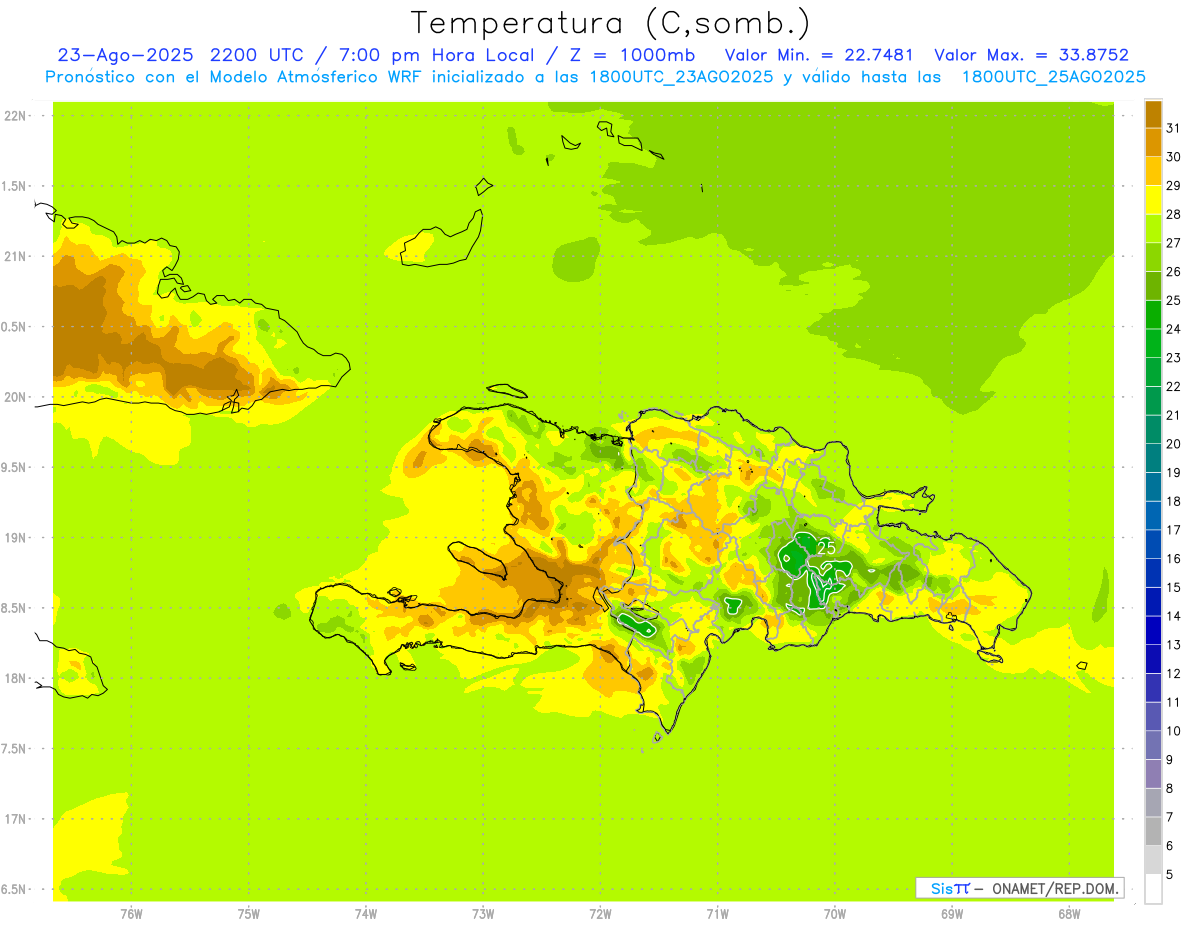Click '1800UTC_25AGO2025' valid-until time text

pos(1053,77)
